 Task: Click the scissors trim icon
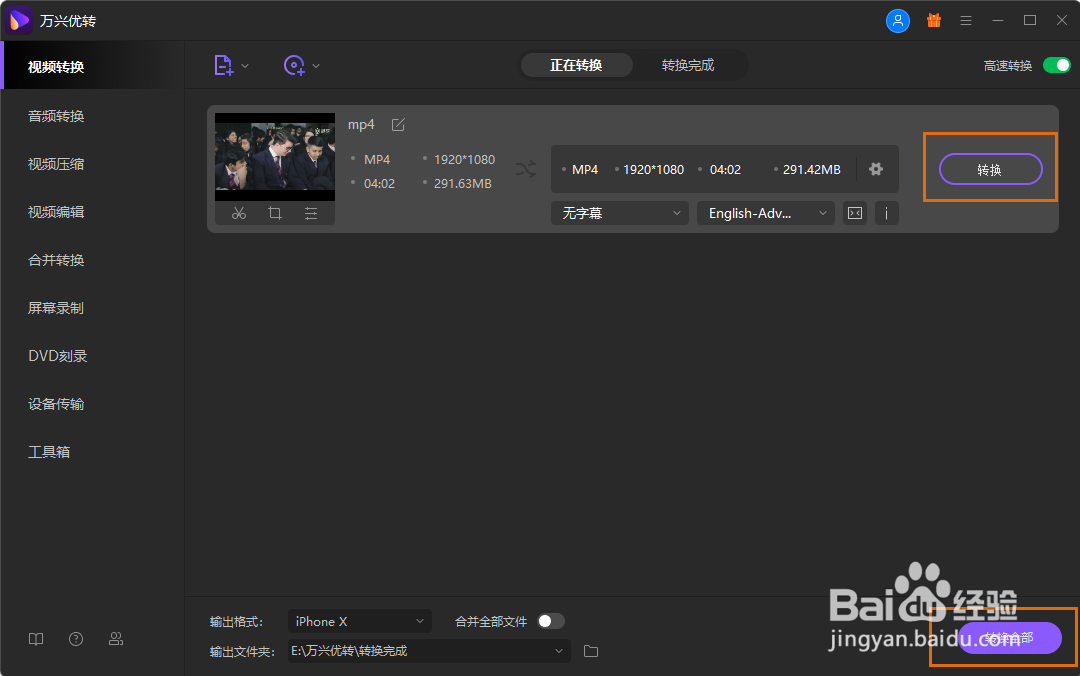pos(239,213)
